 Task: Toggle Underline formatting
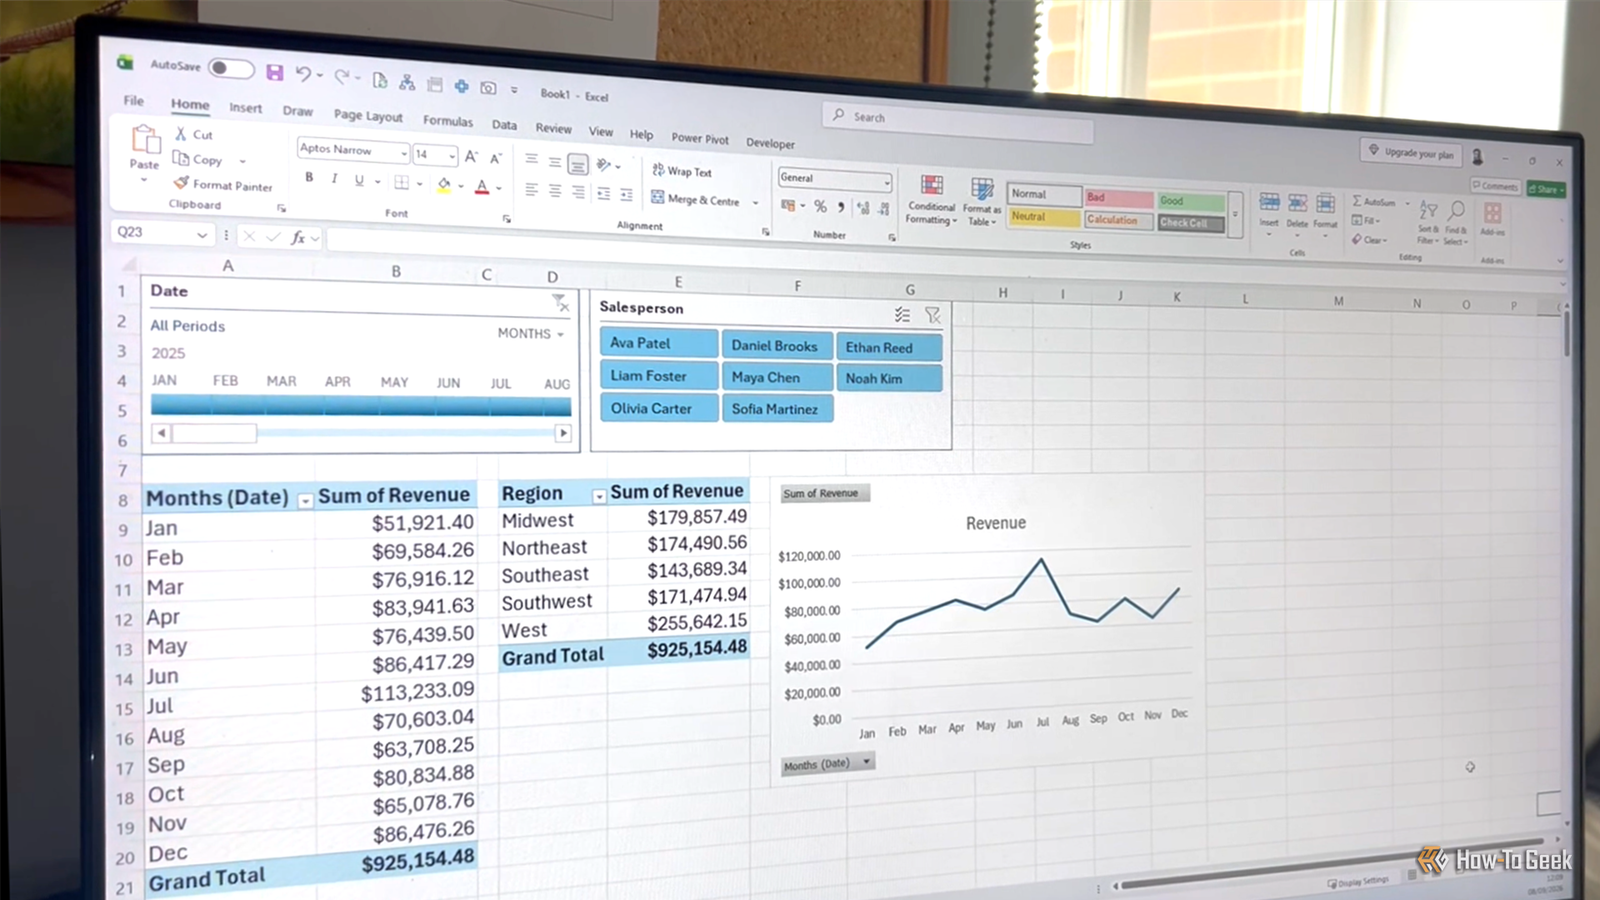(359, 180)
